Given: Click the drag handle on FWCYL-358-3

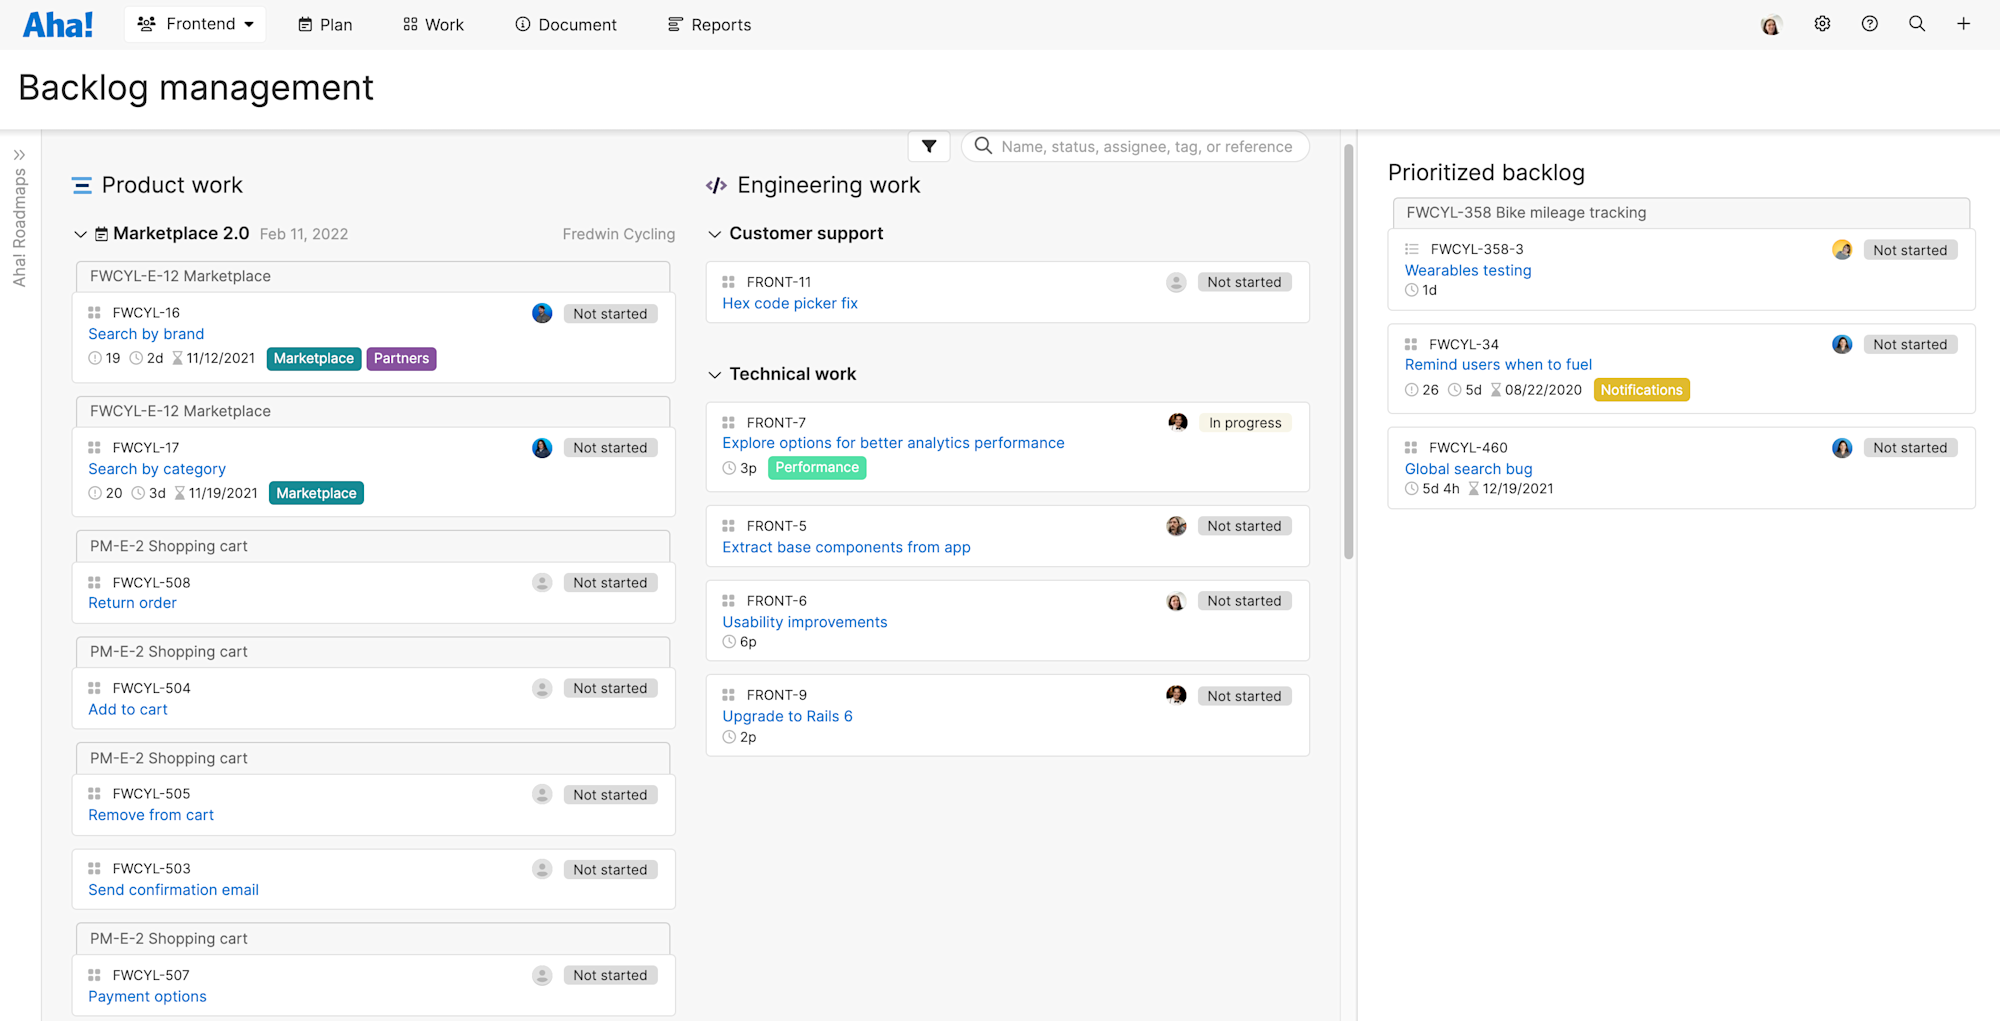Looking at the screenshot, I should [1412, 248].
